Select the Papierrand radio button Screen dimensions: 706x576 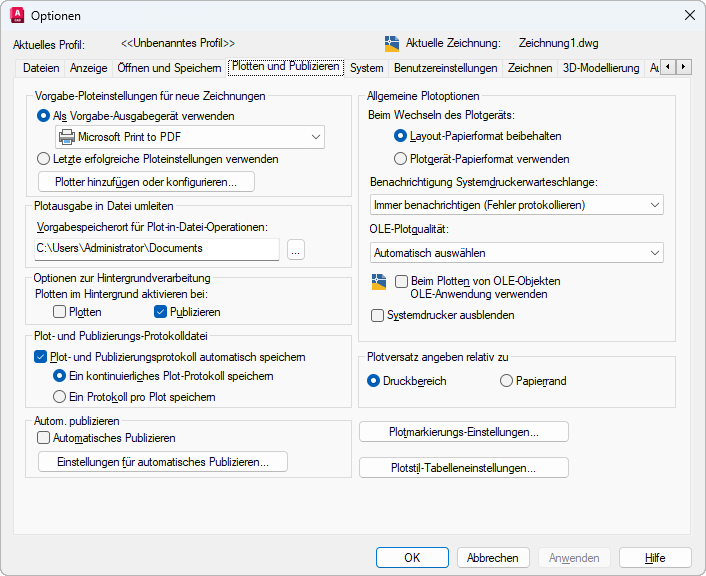point(506,381)
